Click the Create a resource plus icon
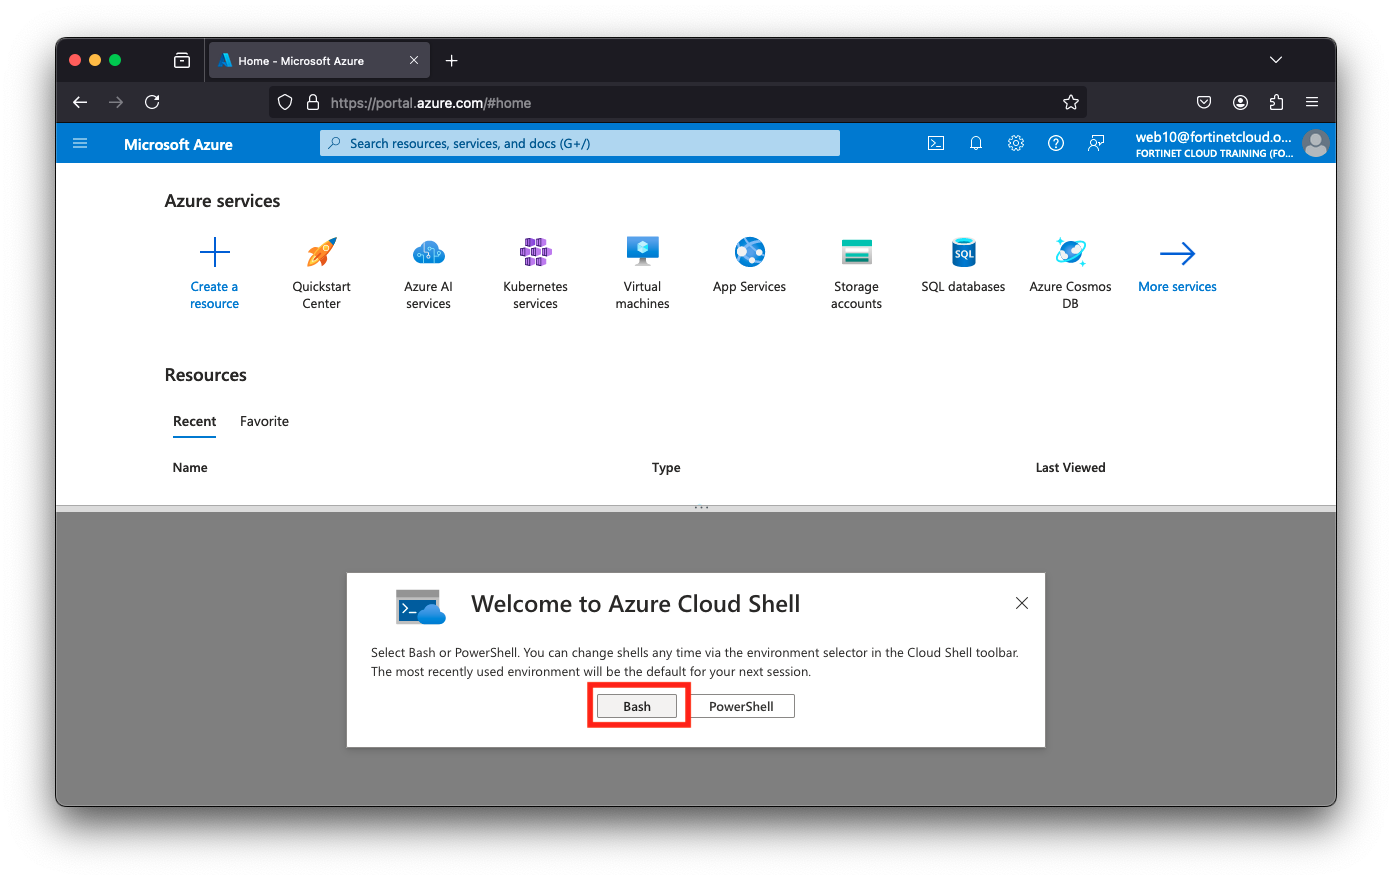The width and height of the screenshot is (1392, 880). (x=215, y=252)
